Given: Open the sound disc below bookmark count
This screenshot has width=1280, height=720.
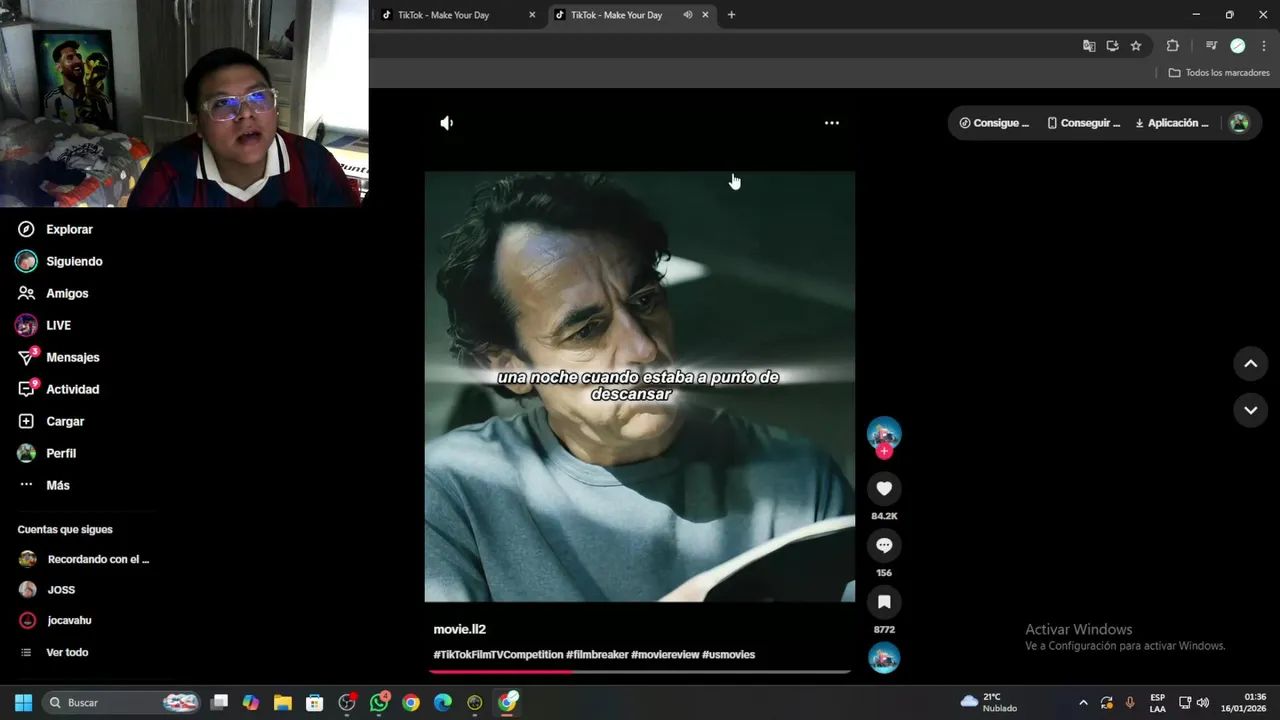Looking at the screenshot, I should point(884,658).
